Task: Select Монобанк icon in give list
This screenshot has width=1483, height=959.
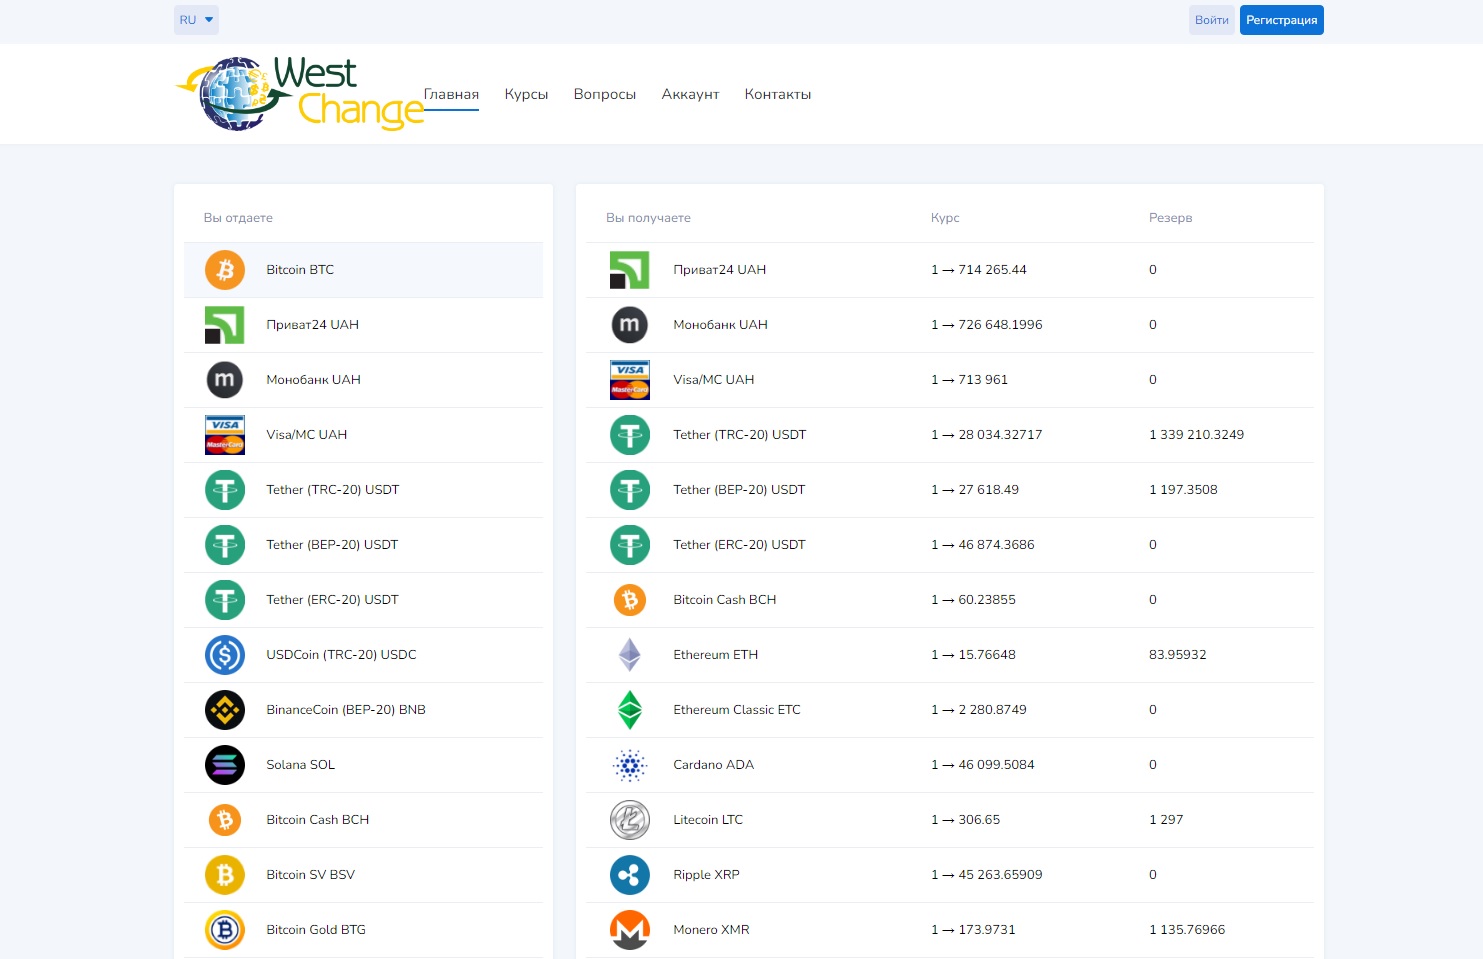Action: tap(225, 380)
